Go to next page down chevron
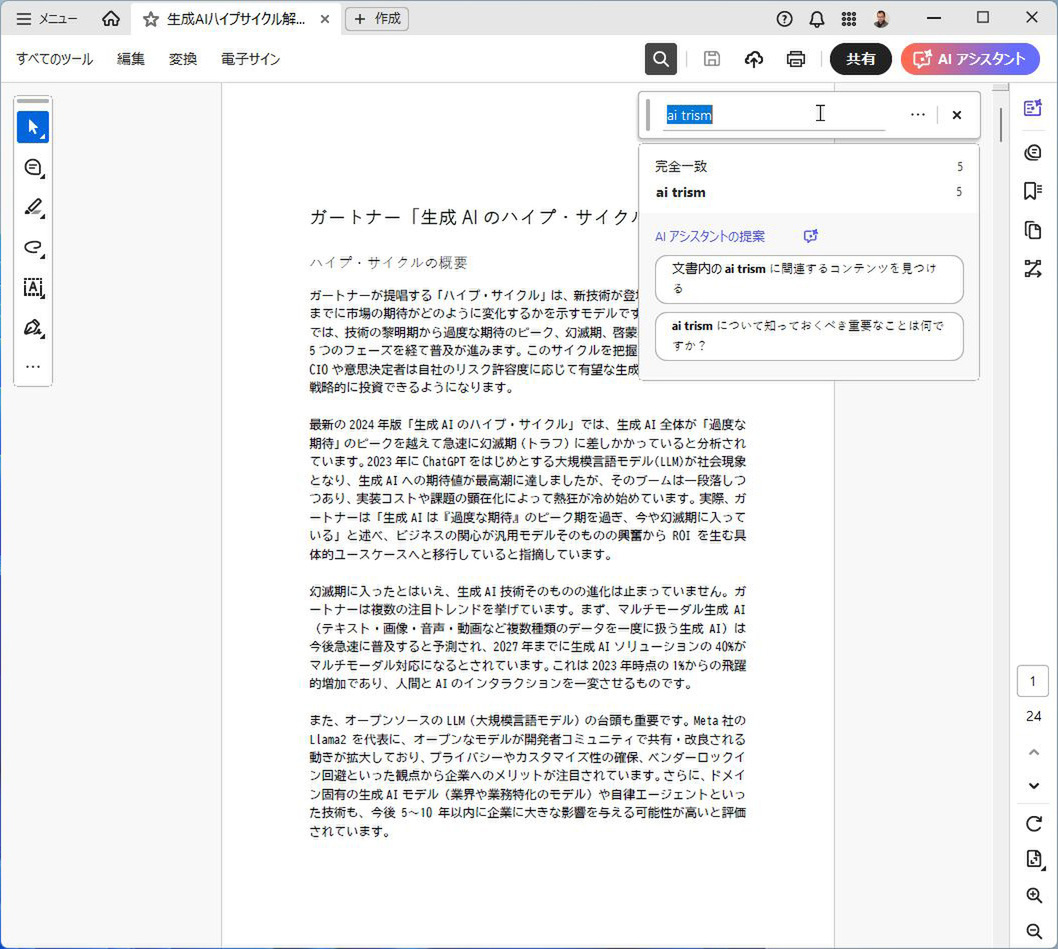This screenshot has width=1058, height=949. pos(1034,786)
